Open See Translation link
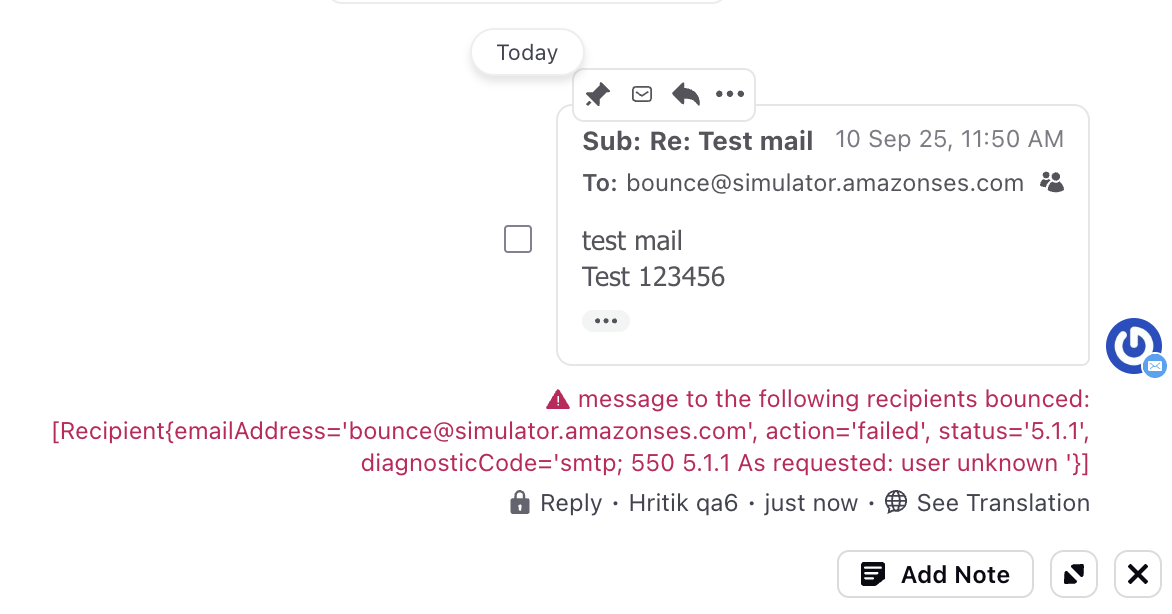 [1003, 503]
